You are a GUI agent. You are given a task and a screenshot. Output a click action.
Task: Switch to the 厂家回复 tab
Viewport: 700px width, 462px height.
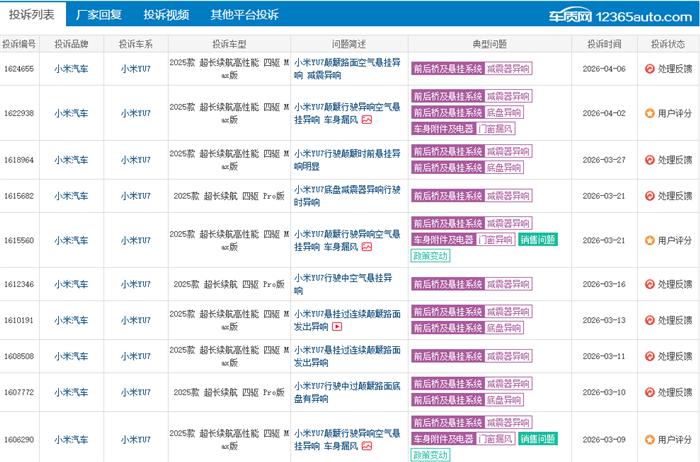pyautogui.click(x=99, y=15)
